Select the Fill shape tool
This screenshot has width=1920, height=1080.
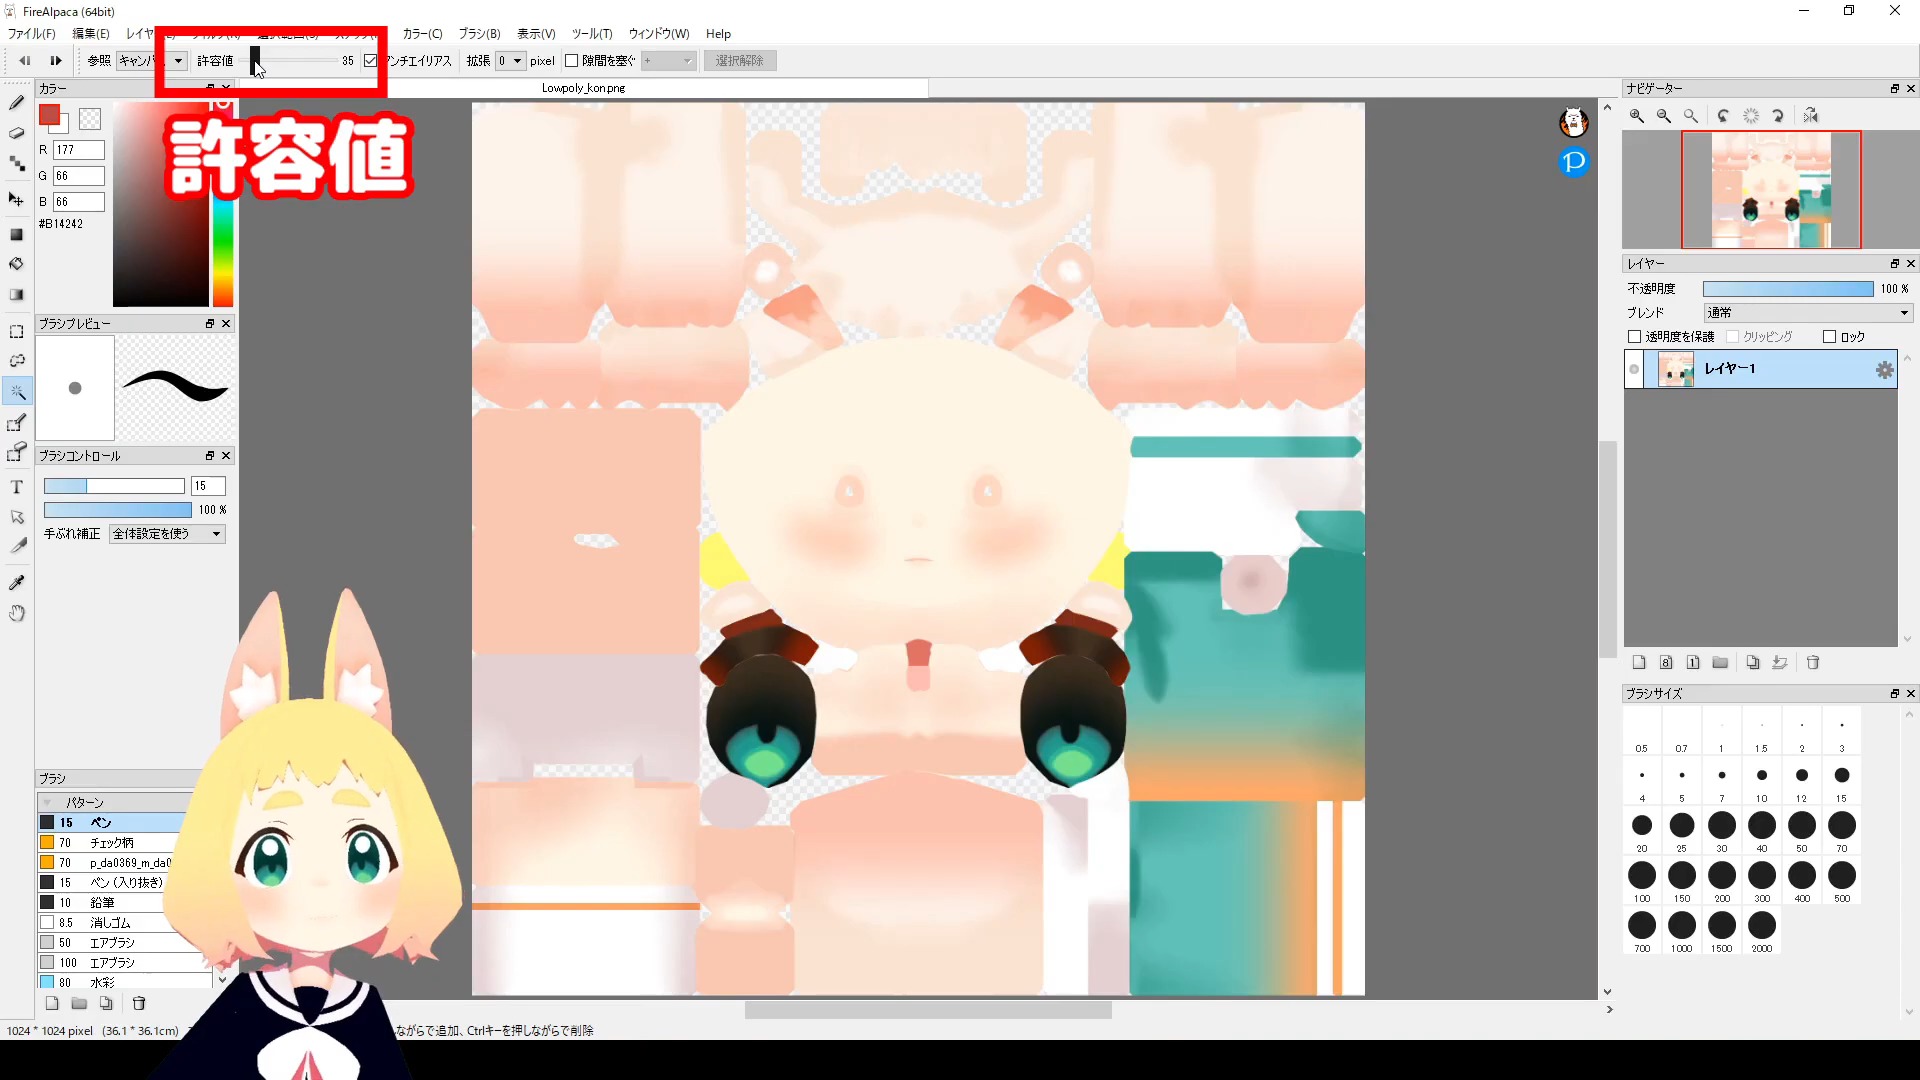point(17,234)
